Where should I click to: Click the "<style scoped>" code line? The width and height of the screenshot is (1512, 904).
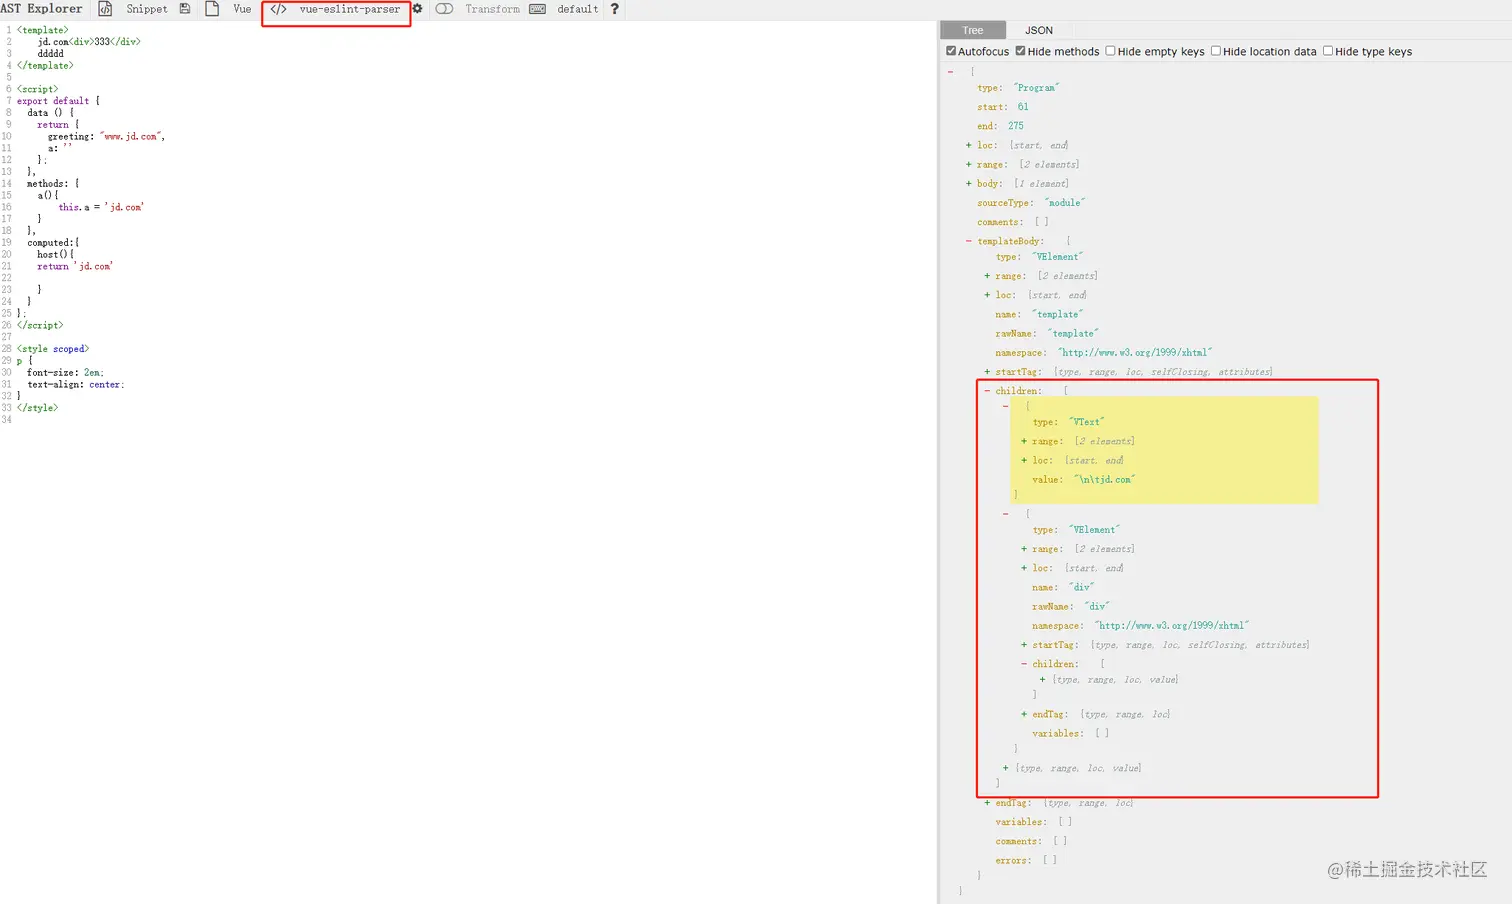53,349
